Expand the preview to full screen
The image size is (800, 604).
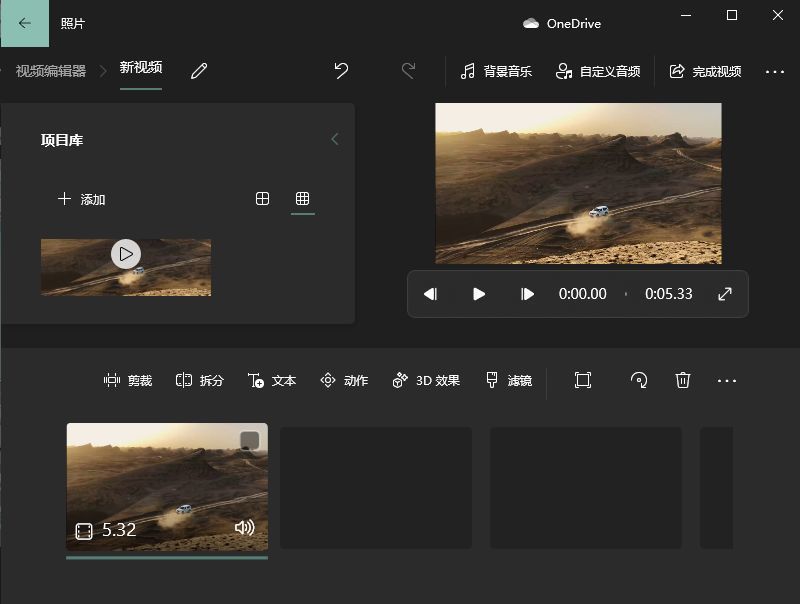725,294
